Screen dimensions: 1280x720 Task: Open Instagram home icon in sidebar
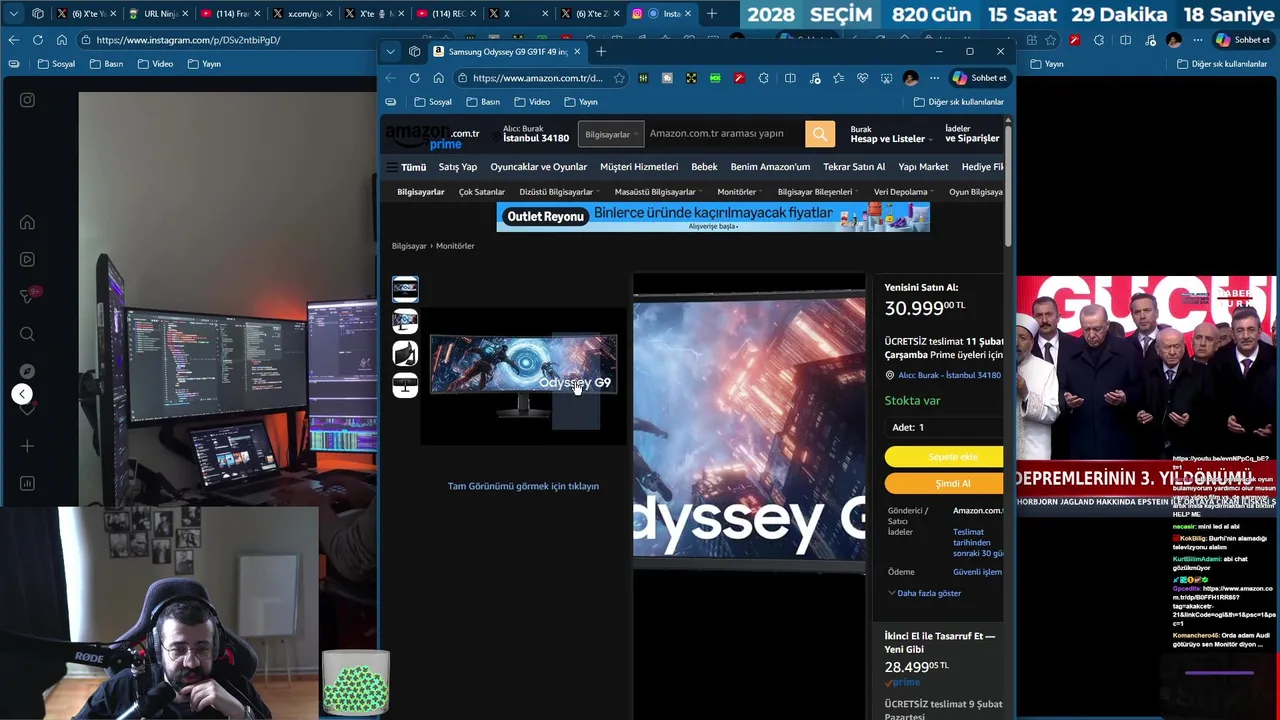click(27, 222)
